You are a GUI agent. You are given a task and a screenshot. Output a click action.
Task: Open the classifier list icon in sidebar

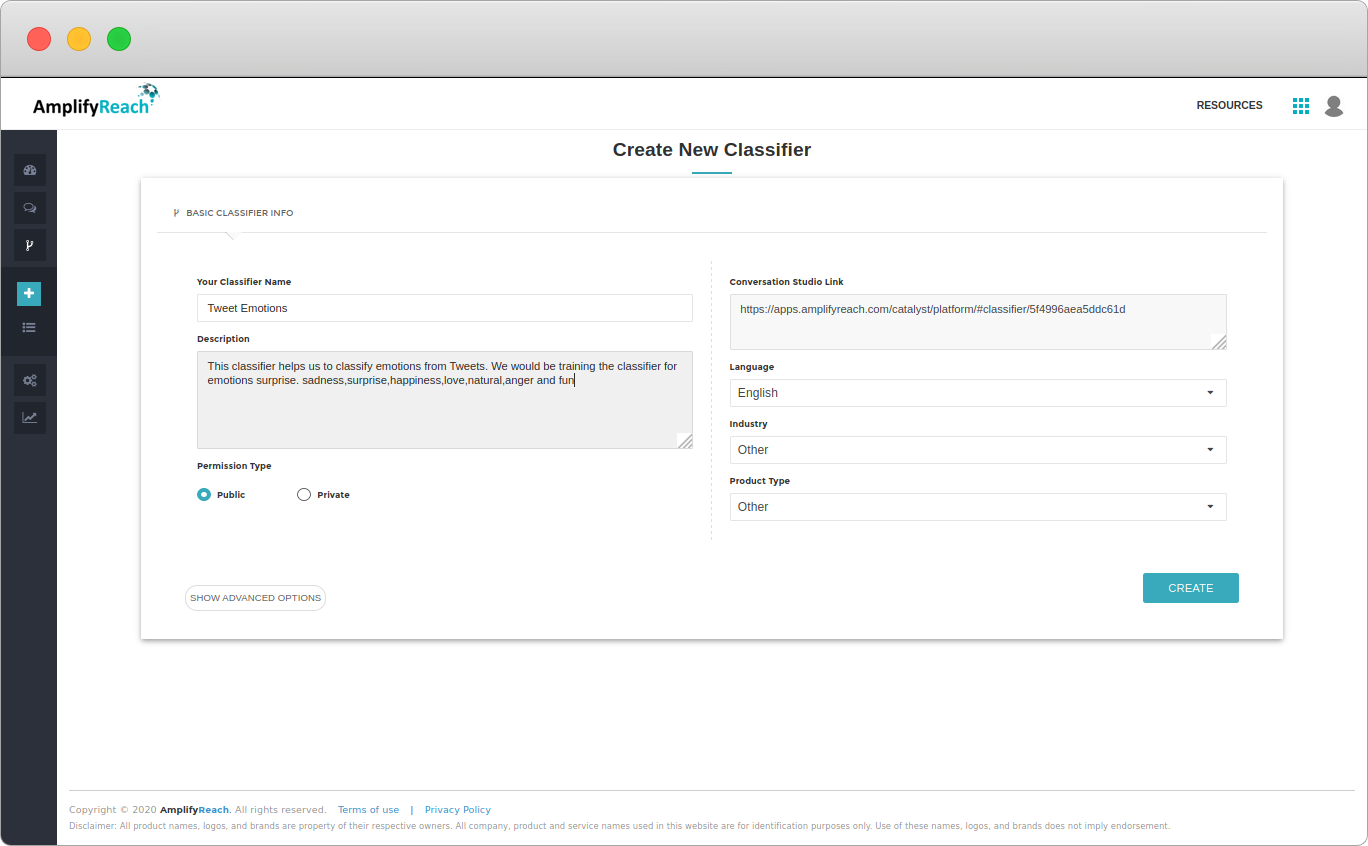pyautogui.click(x=30, y=327)
